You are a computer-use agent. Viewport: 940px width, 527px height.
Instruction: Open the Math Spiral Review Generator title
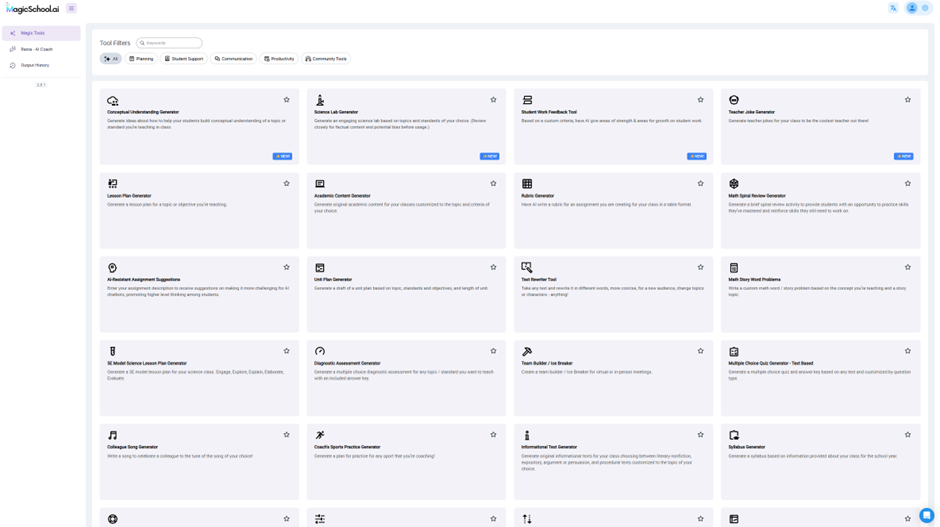click(757, 196)
